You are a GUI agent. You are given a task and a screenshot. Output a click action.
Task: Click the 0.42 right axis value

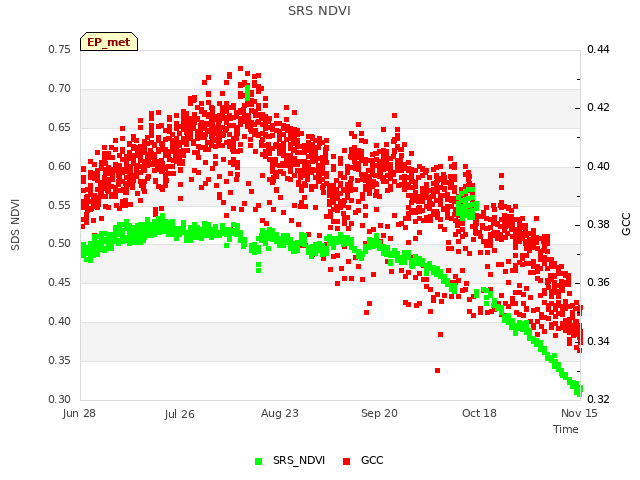(598, 107)
